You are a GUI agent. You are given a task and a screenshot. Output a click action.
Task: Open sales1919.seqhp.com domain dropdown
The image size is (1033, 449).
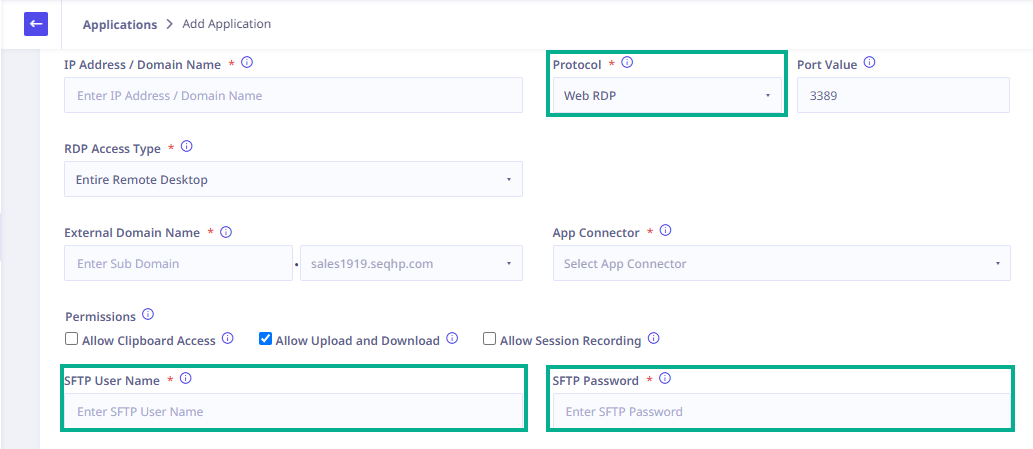pos(411,263)
